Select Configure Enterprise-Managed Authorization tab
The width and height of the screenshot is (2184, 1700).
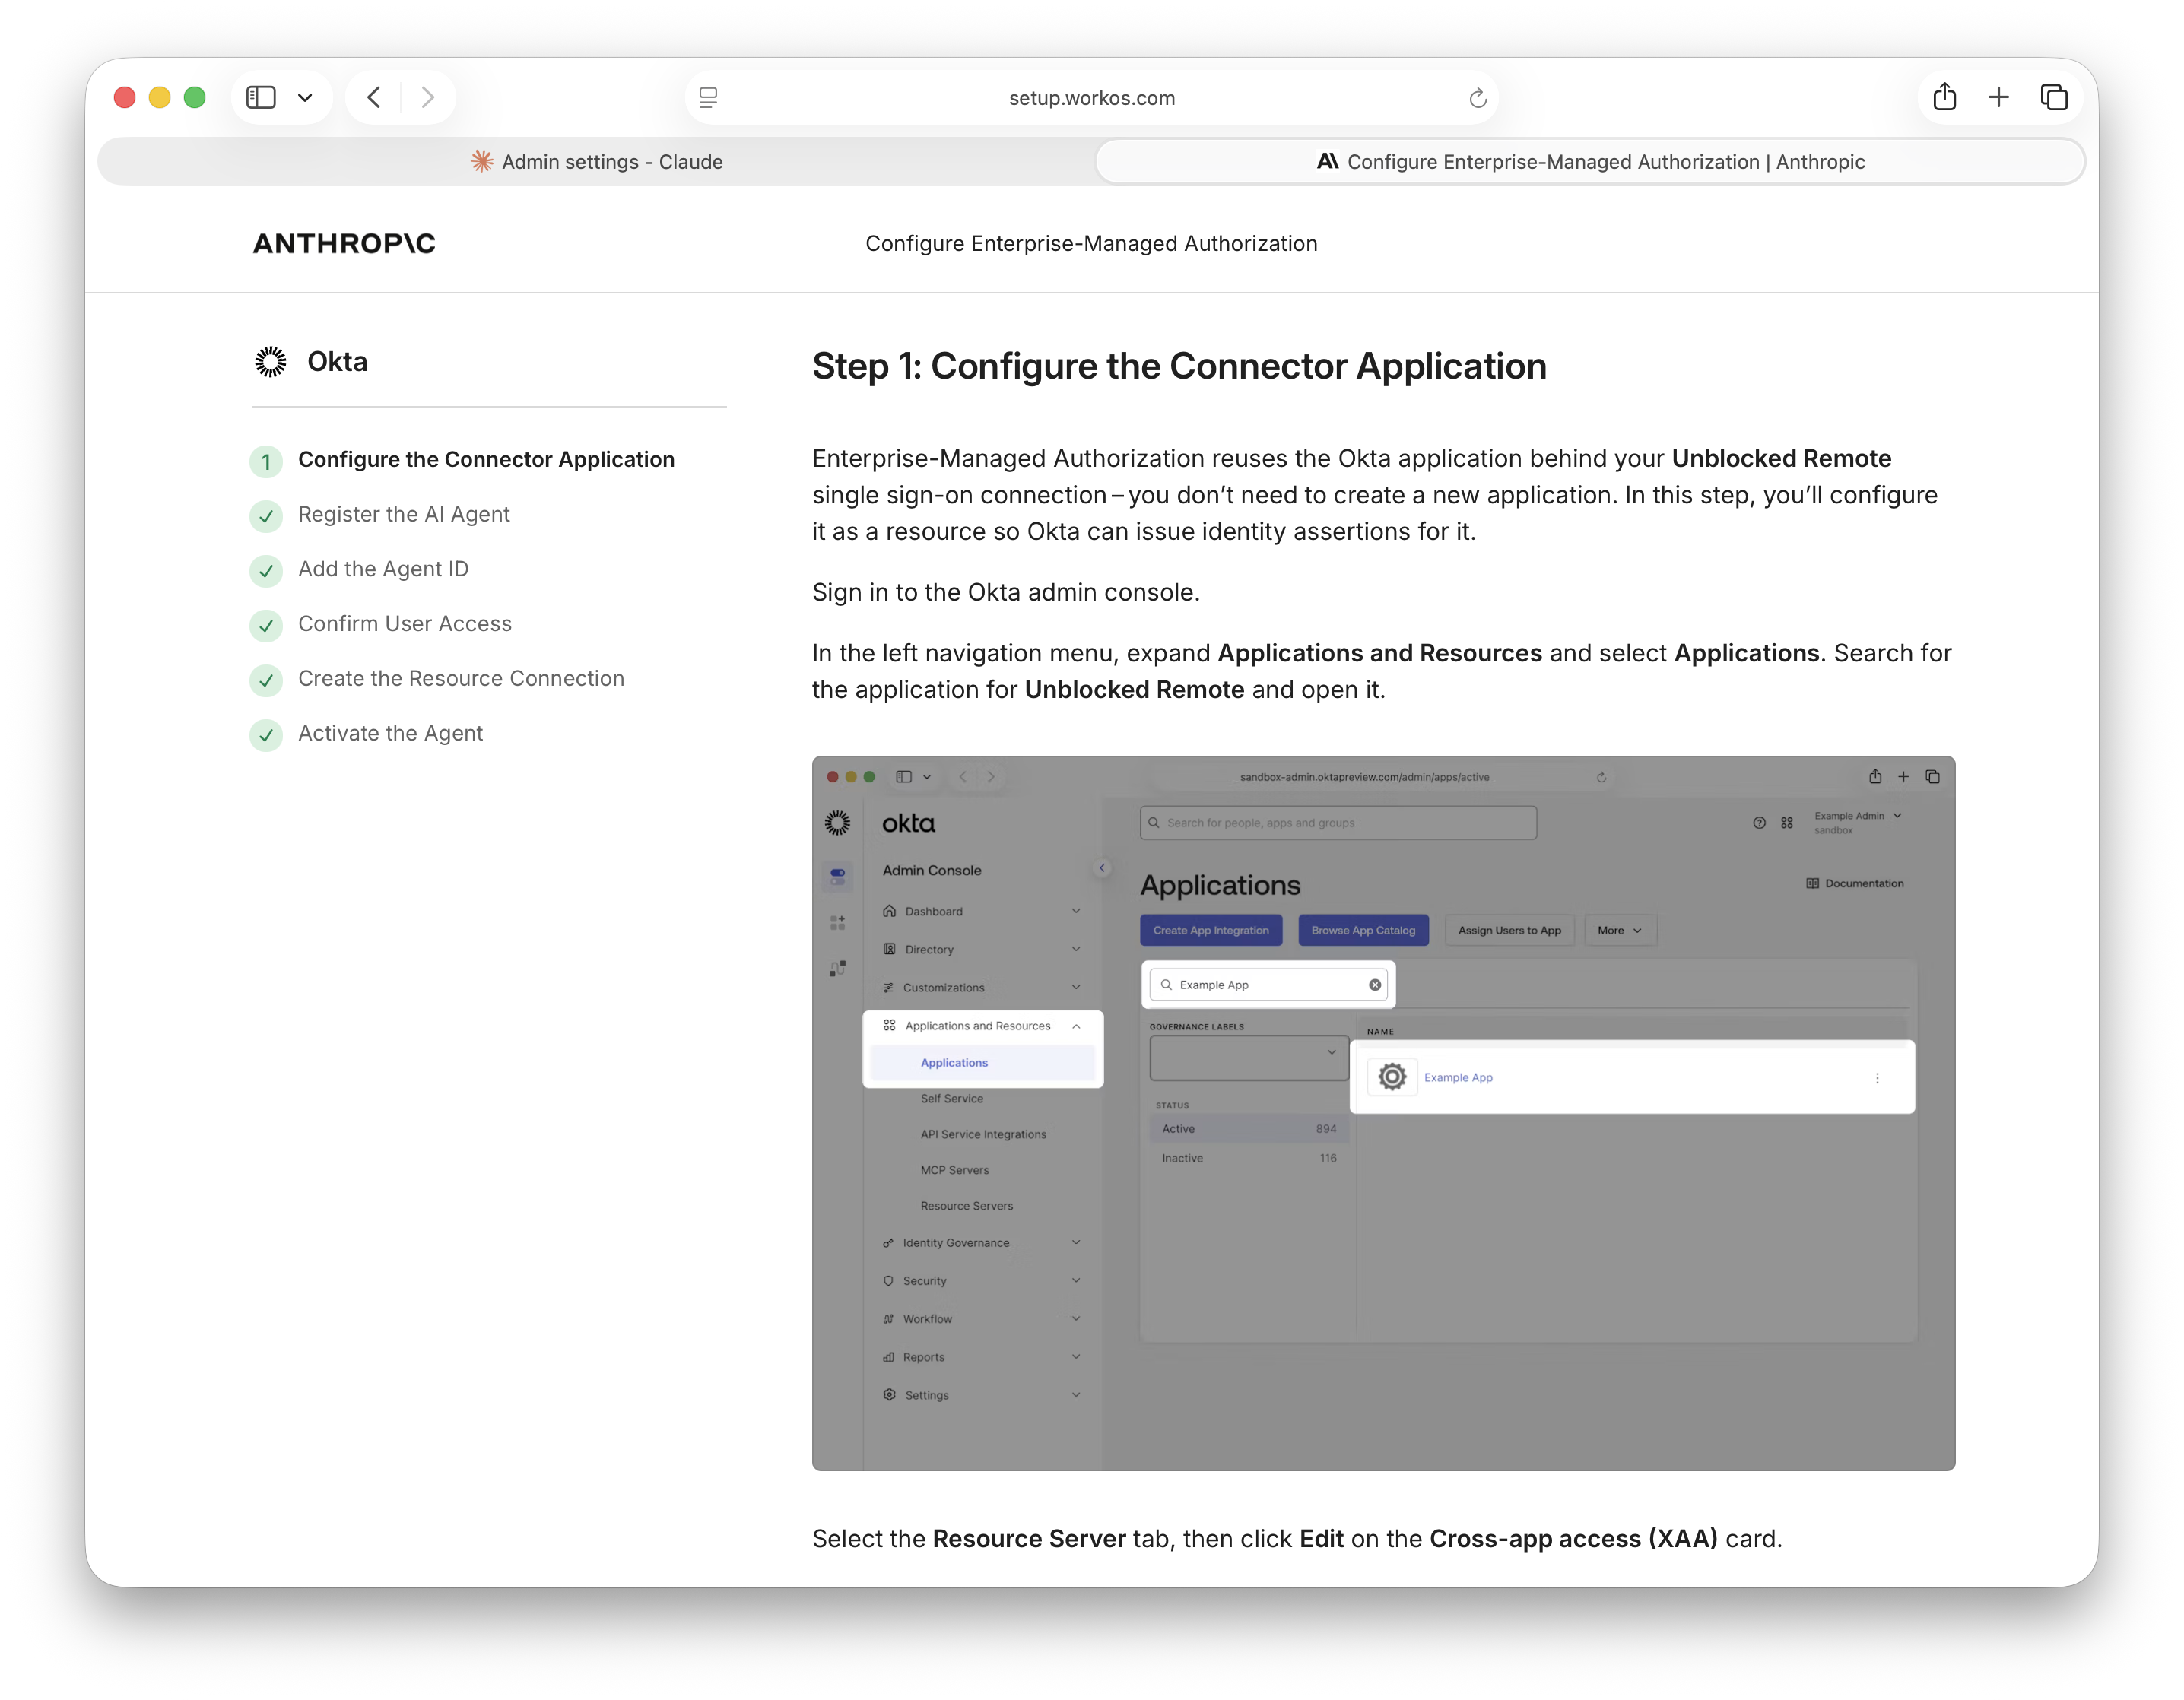1590,162
